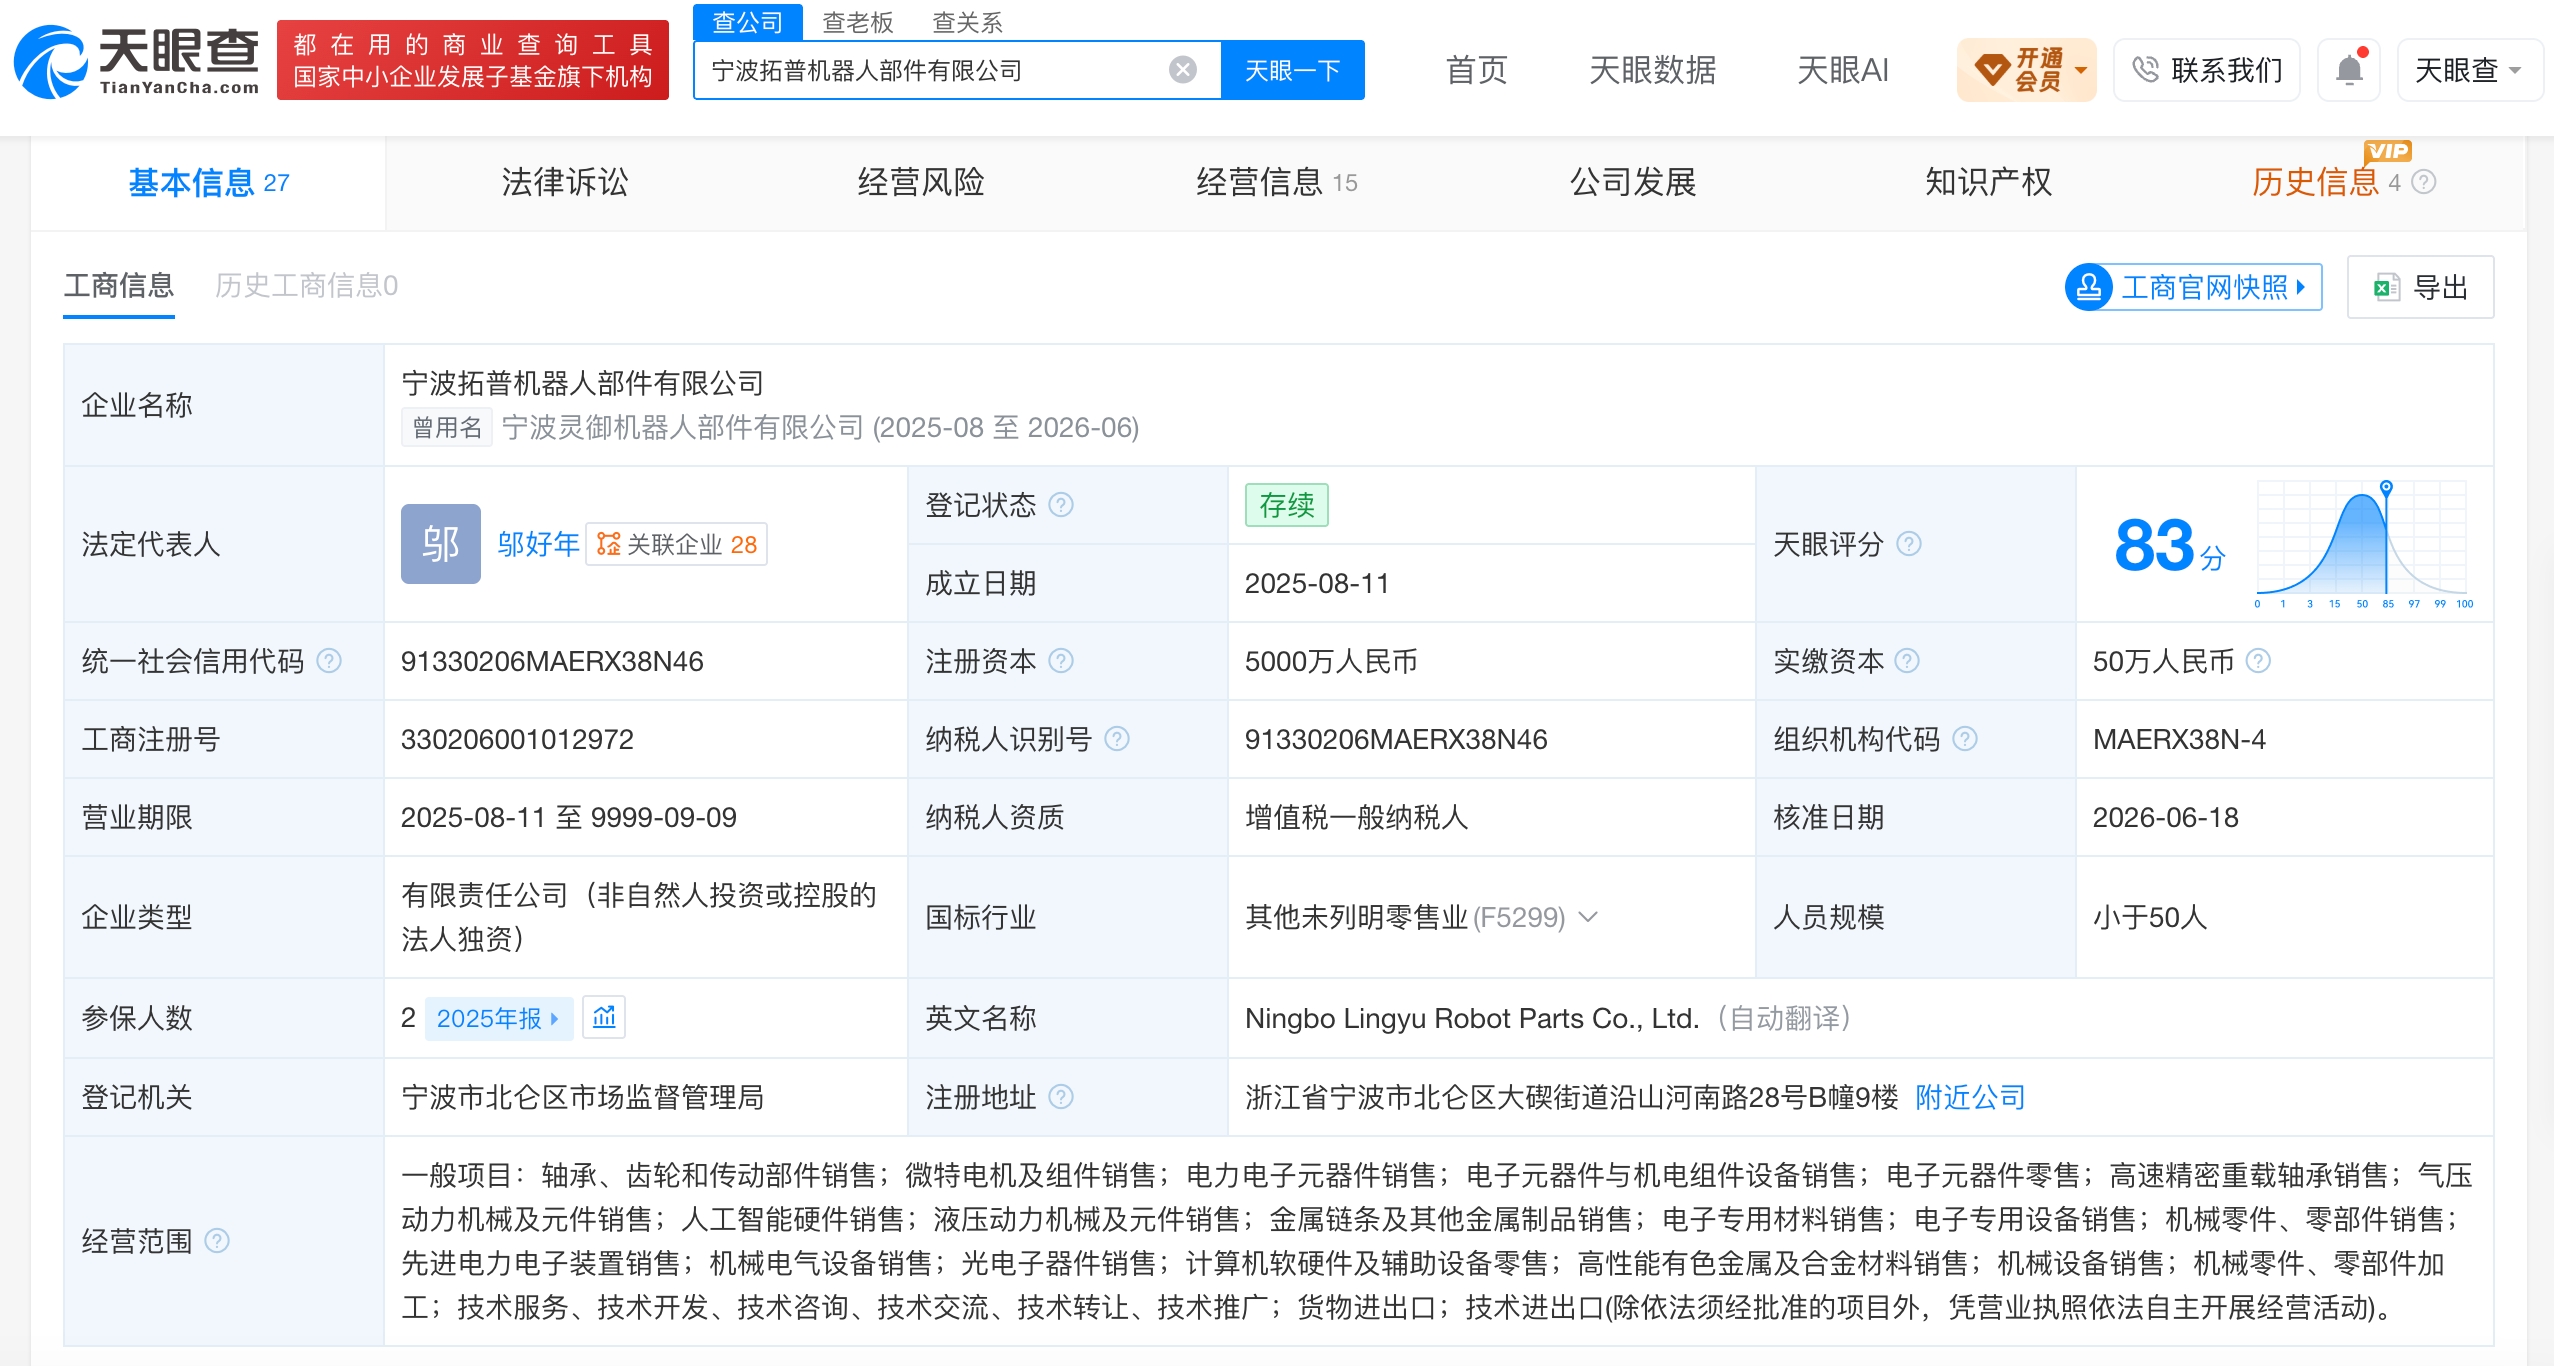Click the 5000万人民币 registered capital value
Image resolution: width=2554 pixels, height=1366 pixels.
[1331, 661]
